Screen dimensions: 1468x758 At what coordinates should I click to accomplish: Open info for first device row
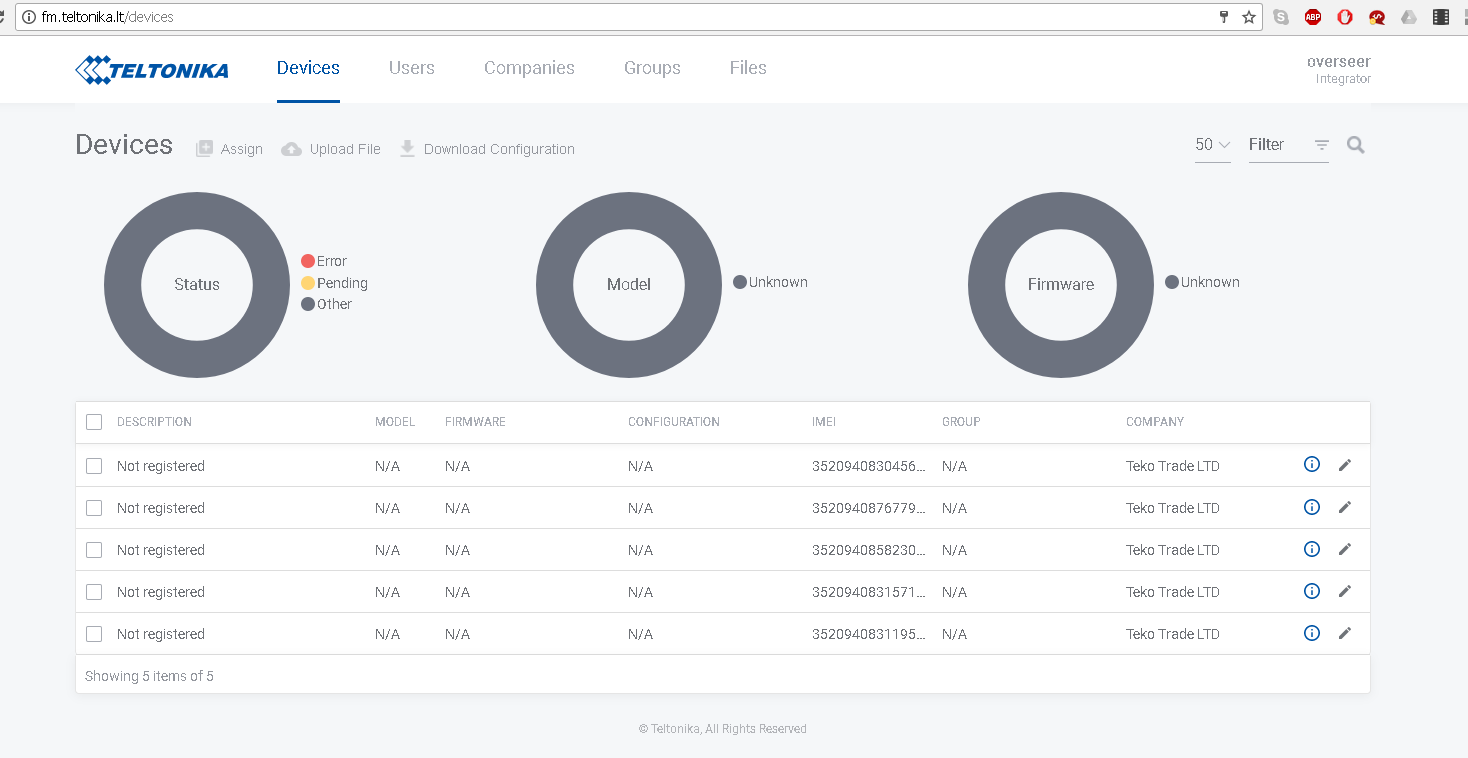pos(1312,464)
